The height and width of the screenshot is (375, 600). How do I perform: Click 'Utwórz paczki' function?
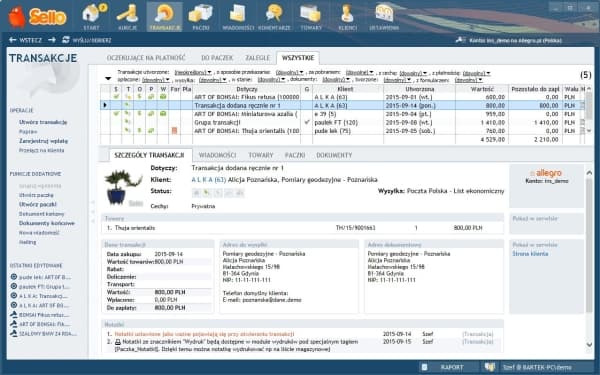click(38, 204)
